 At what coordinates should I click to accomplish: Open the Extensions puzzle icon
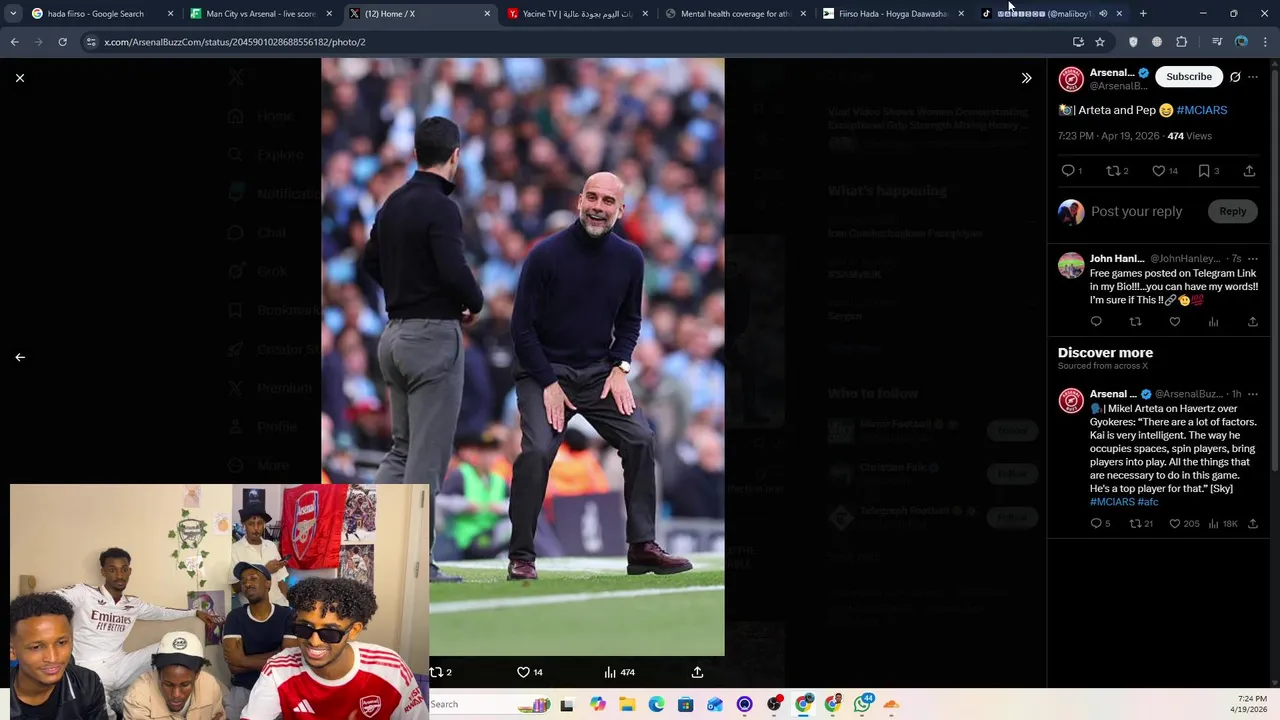coord(1182,42)
